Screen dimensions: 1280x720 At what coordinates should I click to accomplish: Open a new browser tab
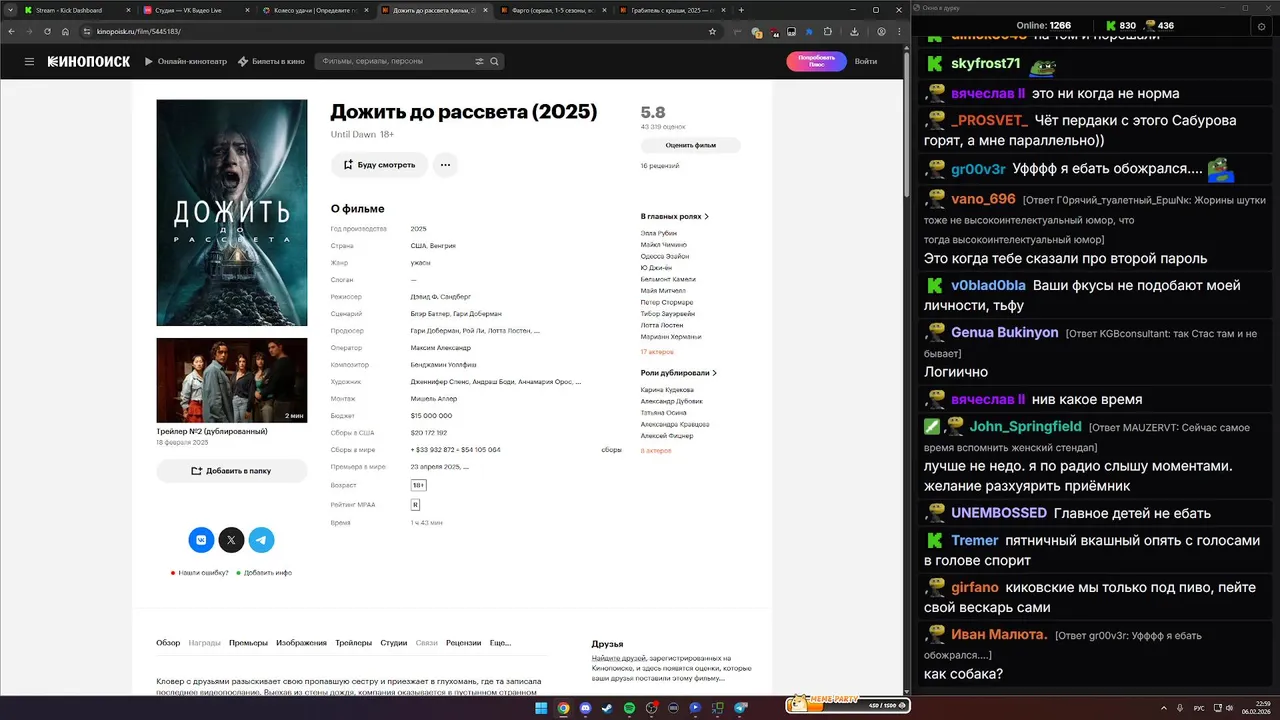740,10
